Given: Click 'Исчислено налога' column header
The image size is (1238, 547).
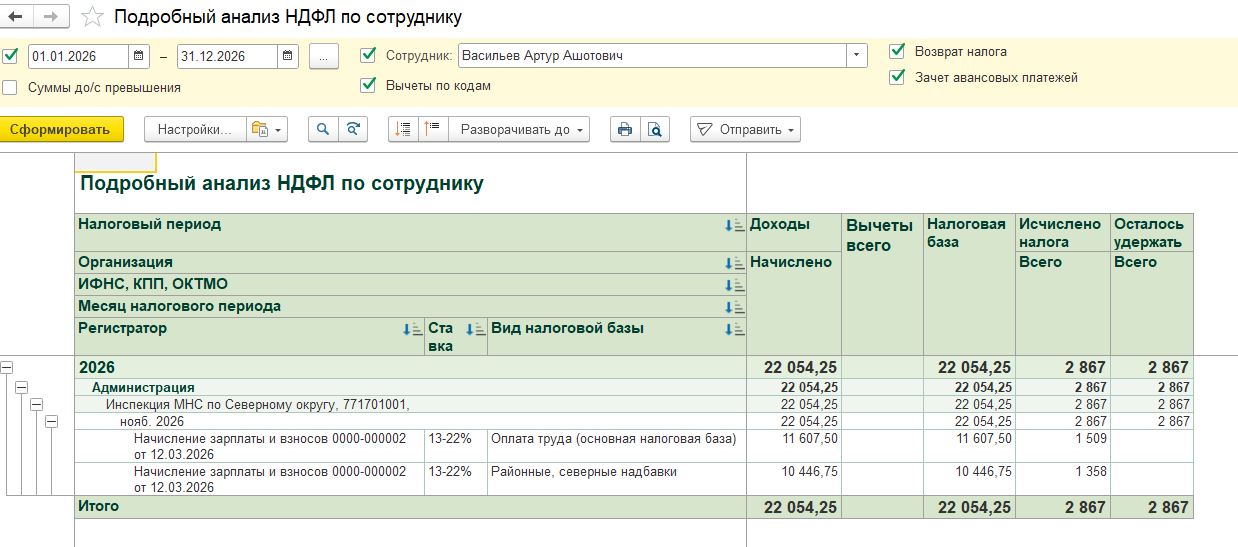Looking at the screenshot, I should [1063, 232].
